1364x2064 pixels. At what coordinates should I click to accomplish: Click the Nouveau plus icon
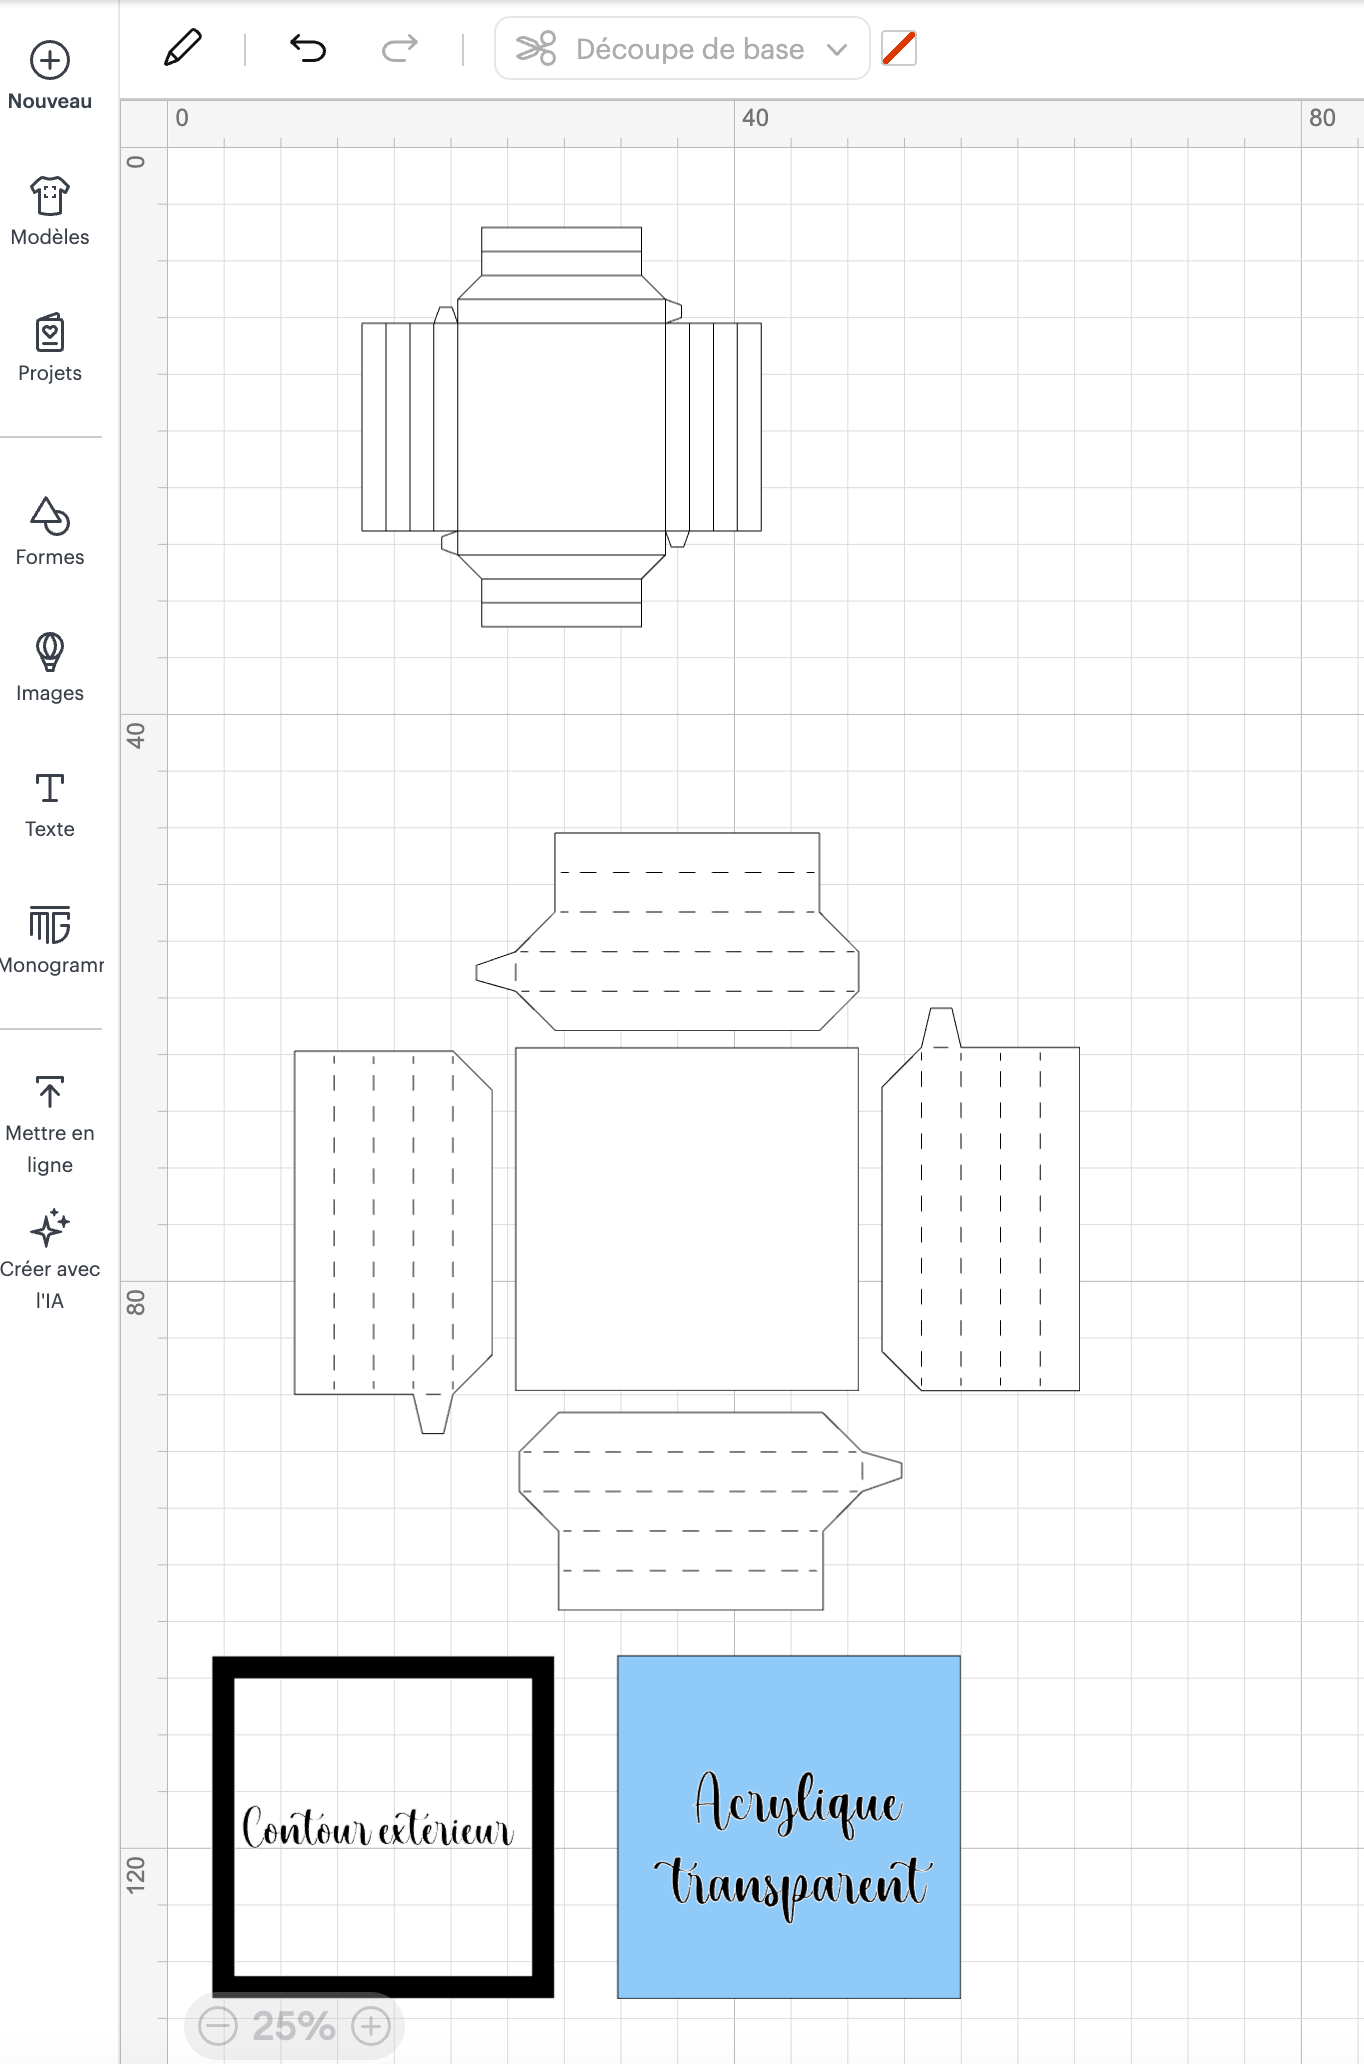pos(50,61)
